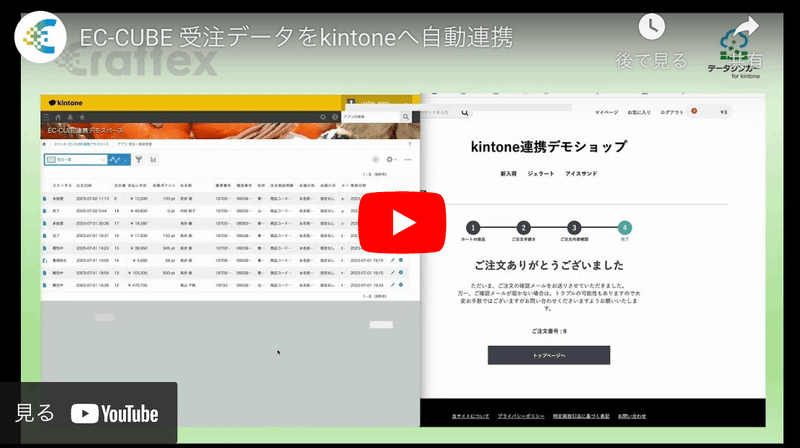The width and height of the screenshot is (800, 448).
Task: Edit the 2023-07-01 19:05 order row
Action: click(392, 260)
